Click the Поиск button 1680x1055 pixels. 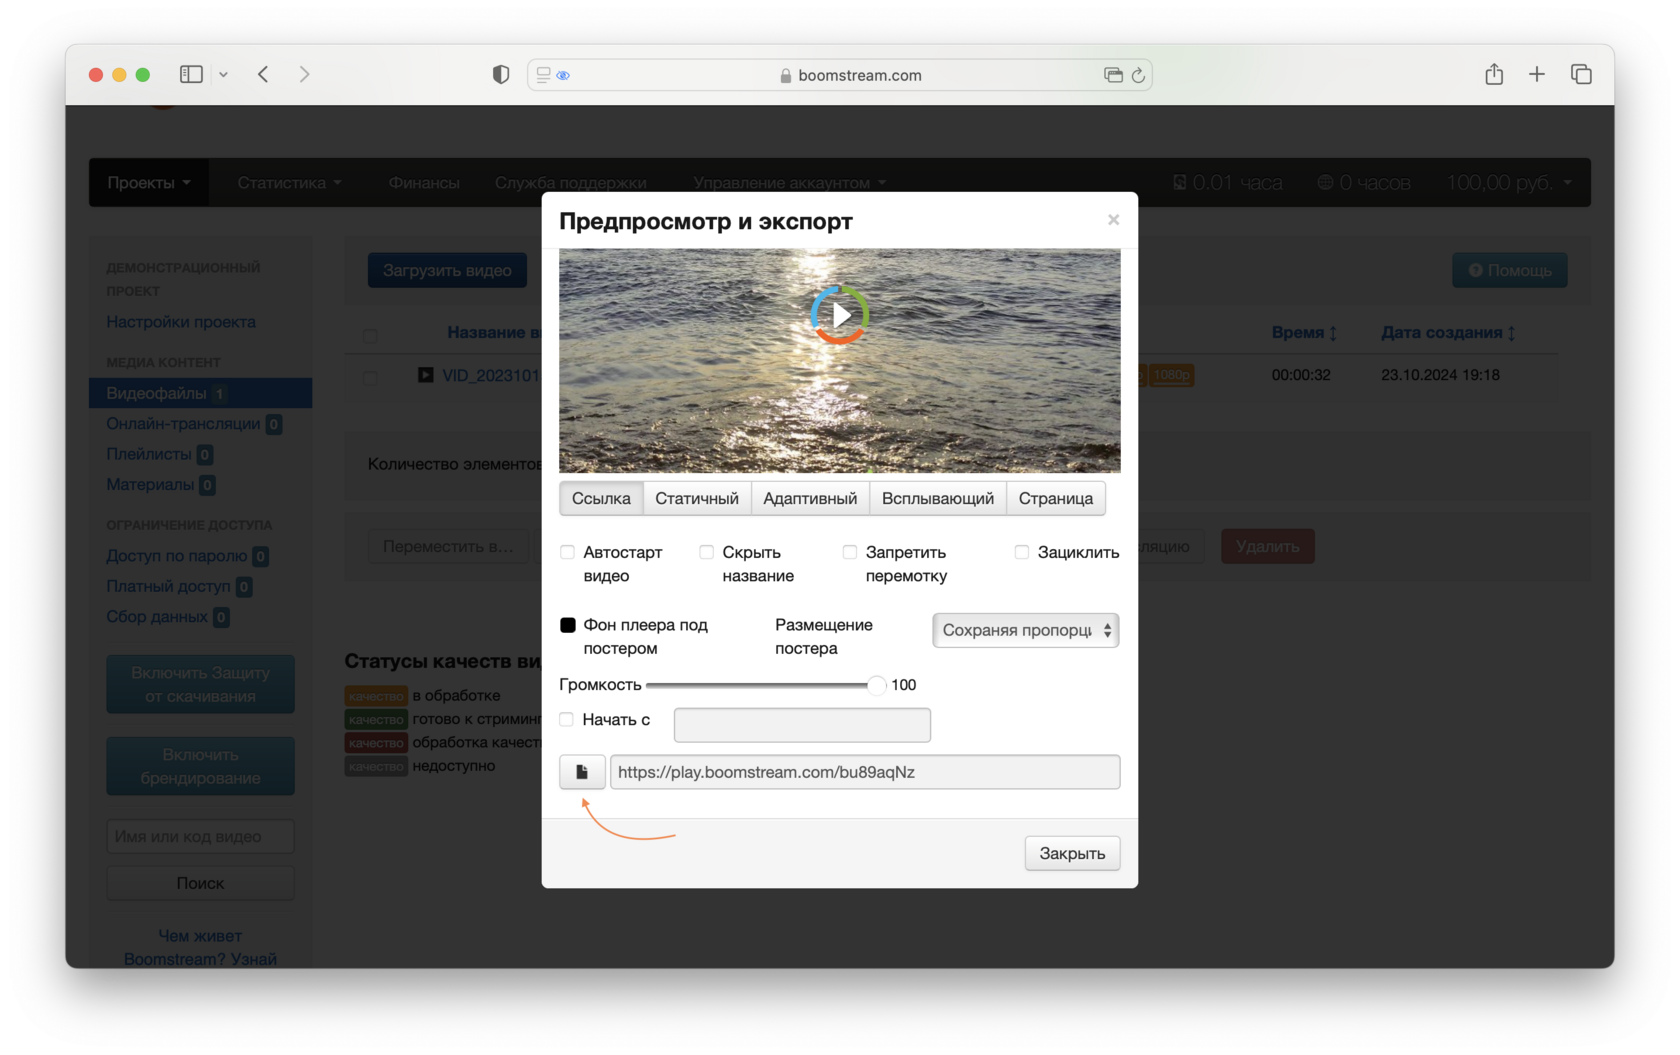pos(200,883)
